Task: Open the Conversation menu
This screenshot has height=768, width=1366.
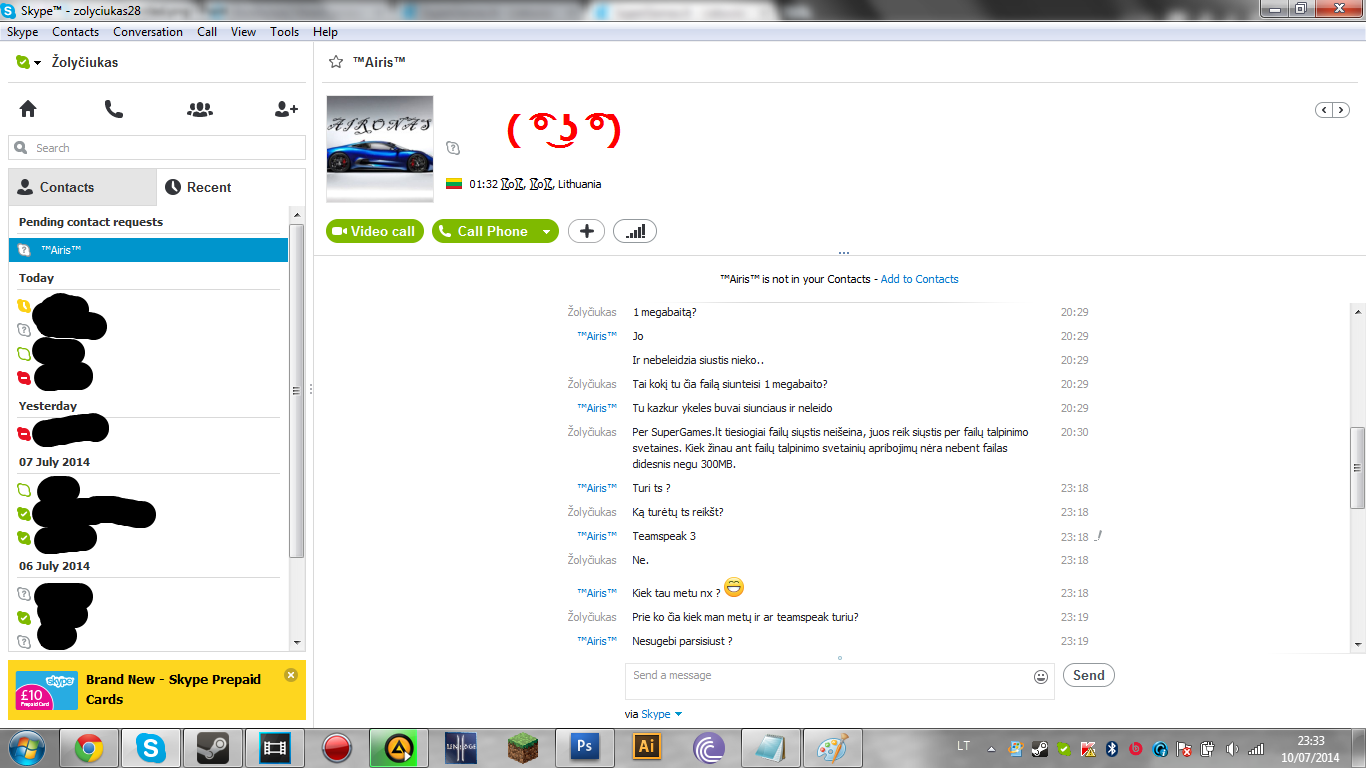Action: pos(148,32)
